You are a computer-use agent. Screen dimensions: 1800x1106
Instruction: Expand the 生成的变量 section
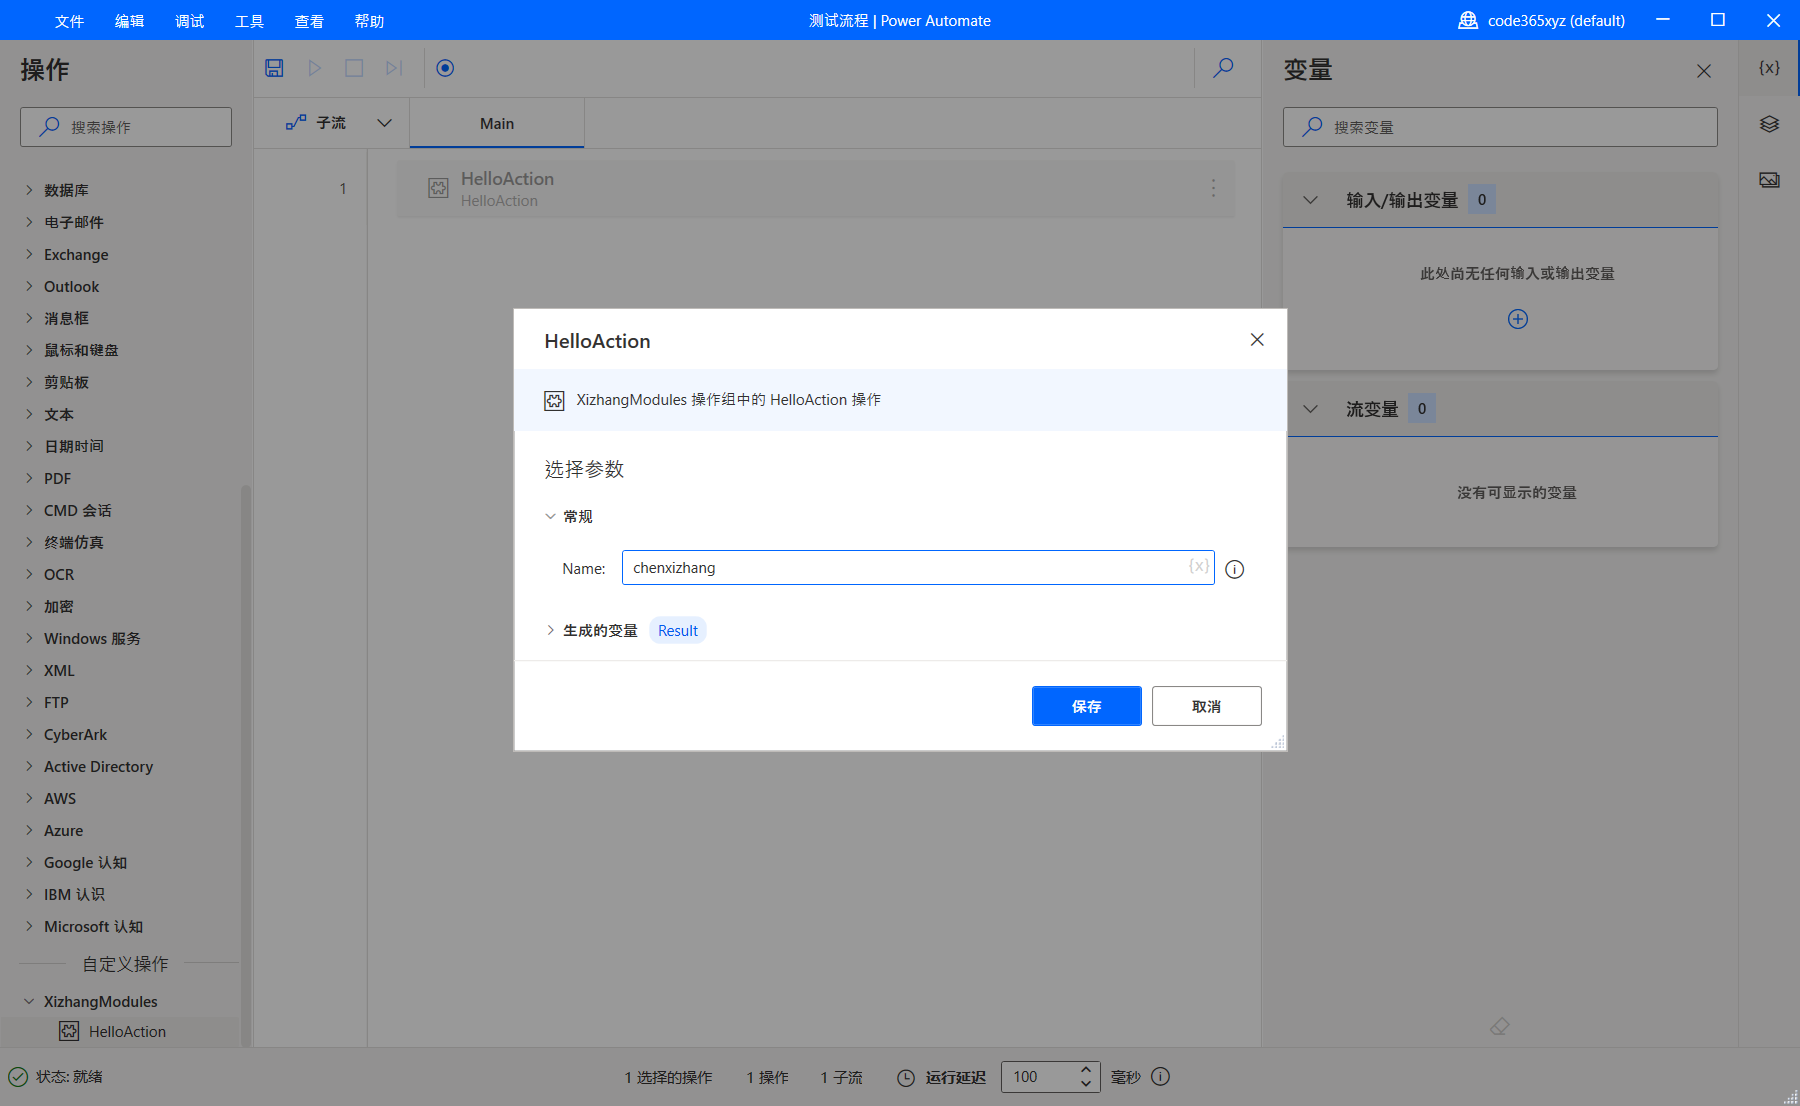[x=550, y=630]
